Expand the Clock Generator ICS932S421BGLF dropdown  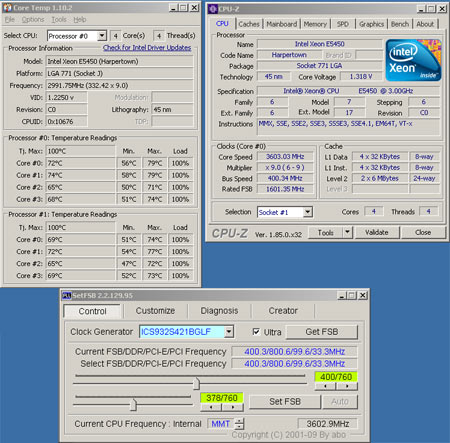coord(229,332)
